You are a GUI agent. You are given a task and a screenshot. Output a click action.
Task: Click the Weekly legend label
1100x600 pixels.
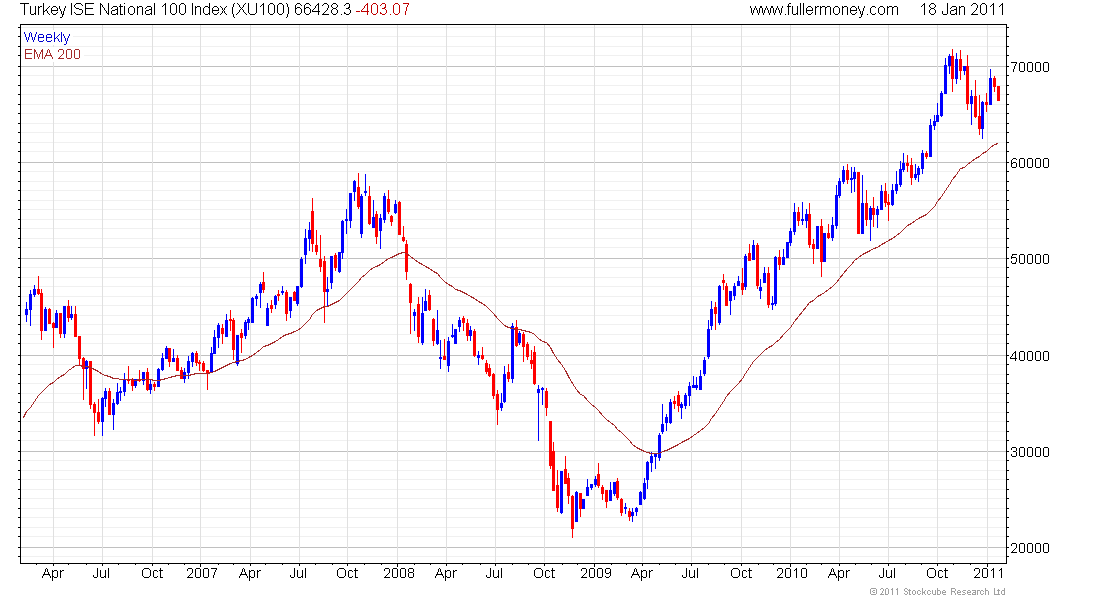(47, 38)
